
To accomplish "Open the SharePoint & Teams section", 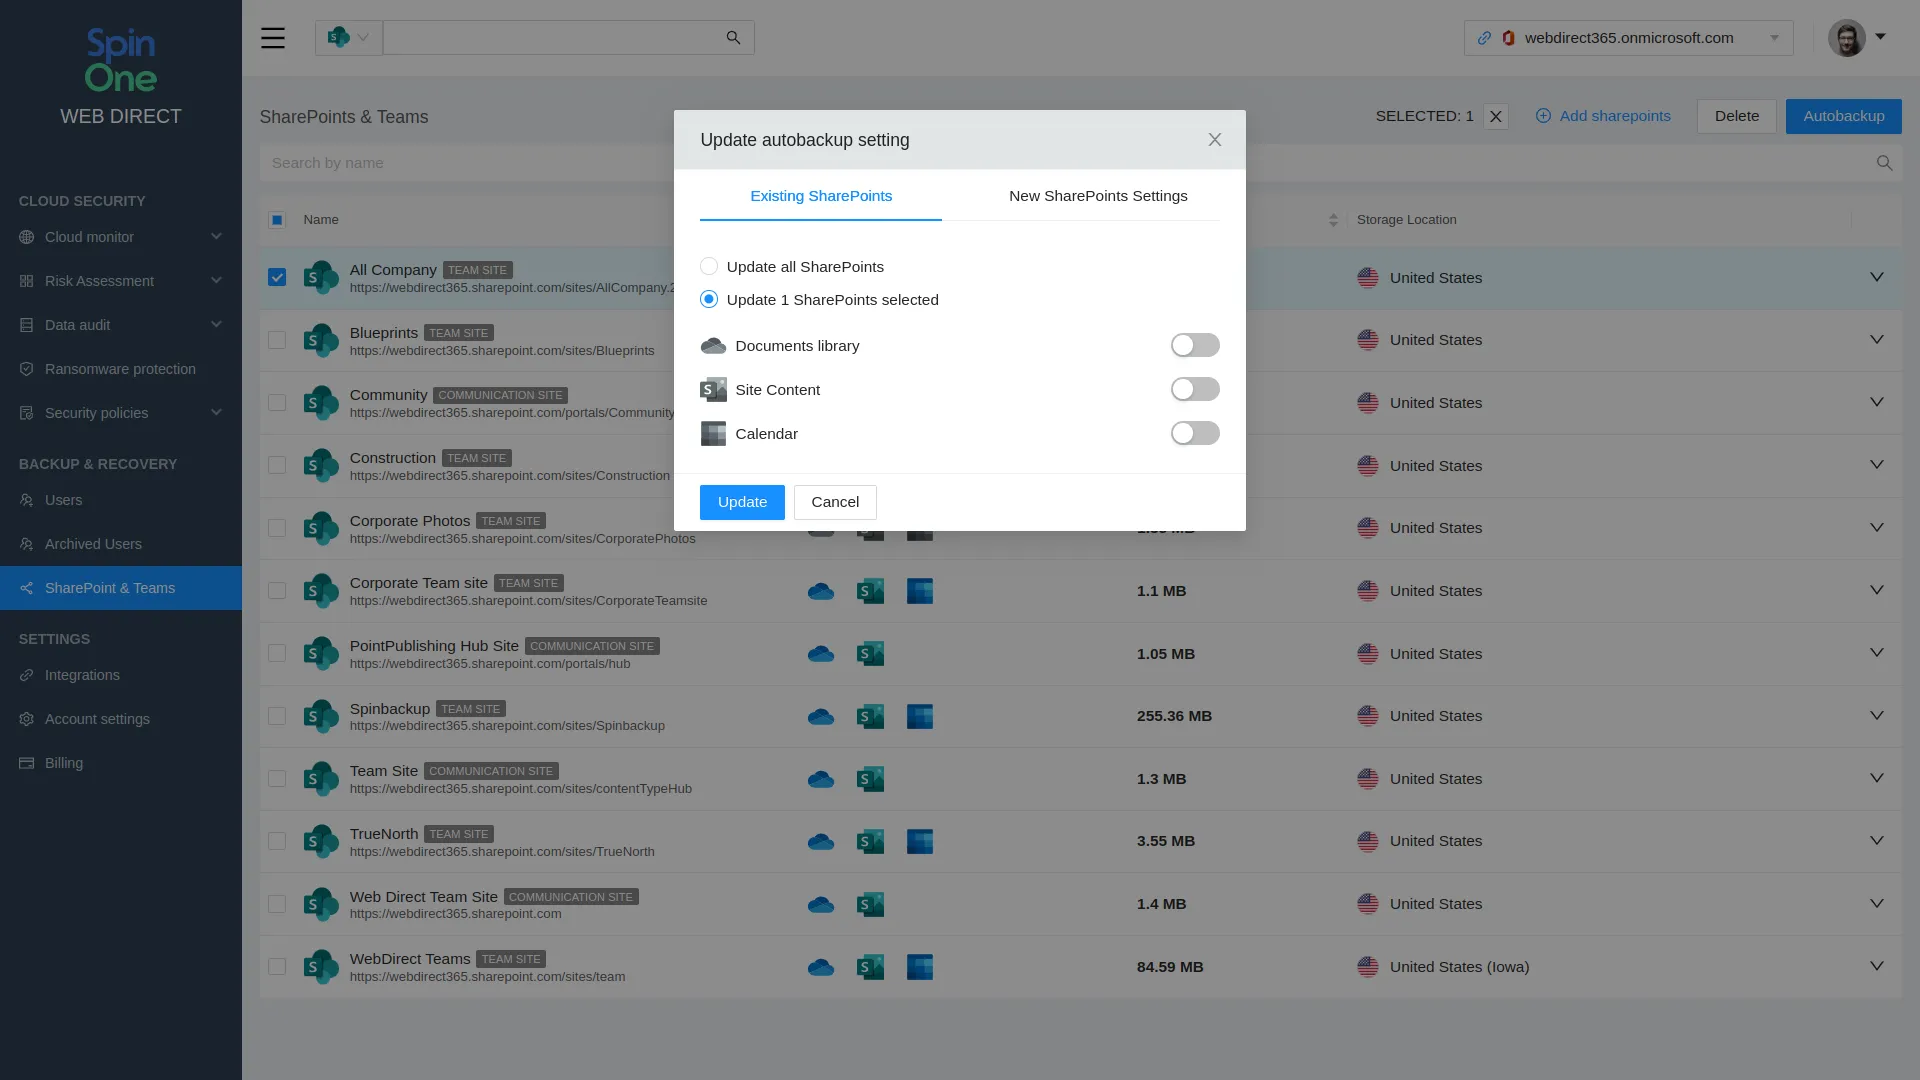I will point(110,588).
